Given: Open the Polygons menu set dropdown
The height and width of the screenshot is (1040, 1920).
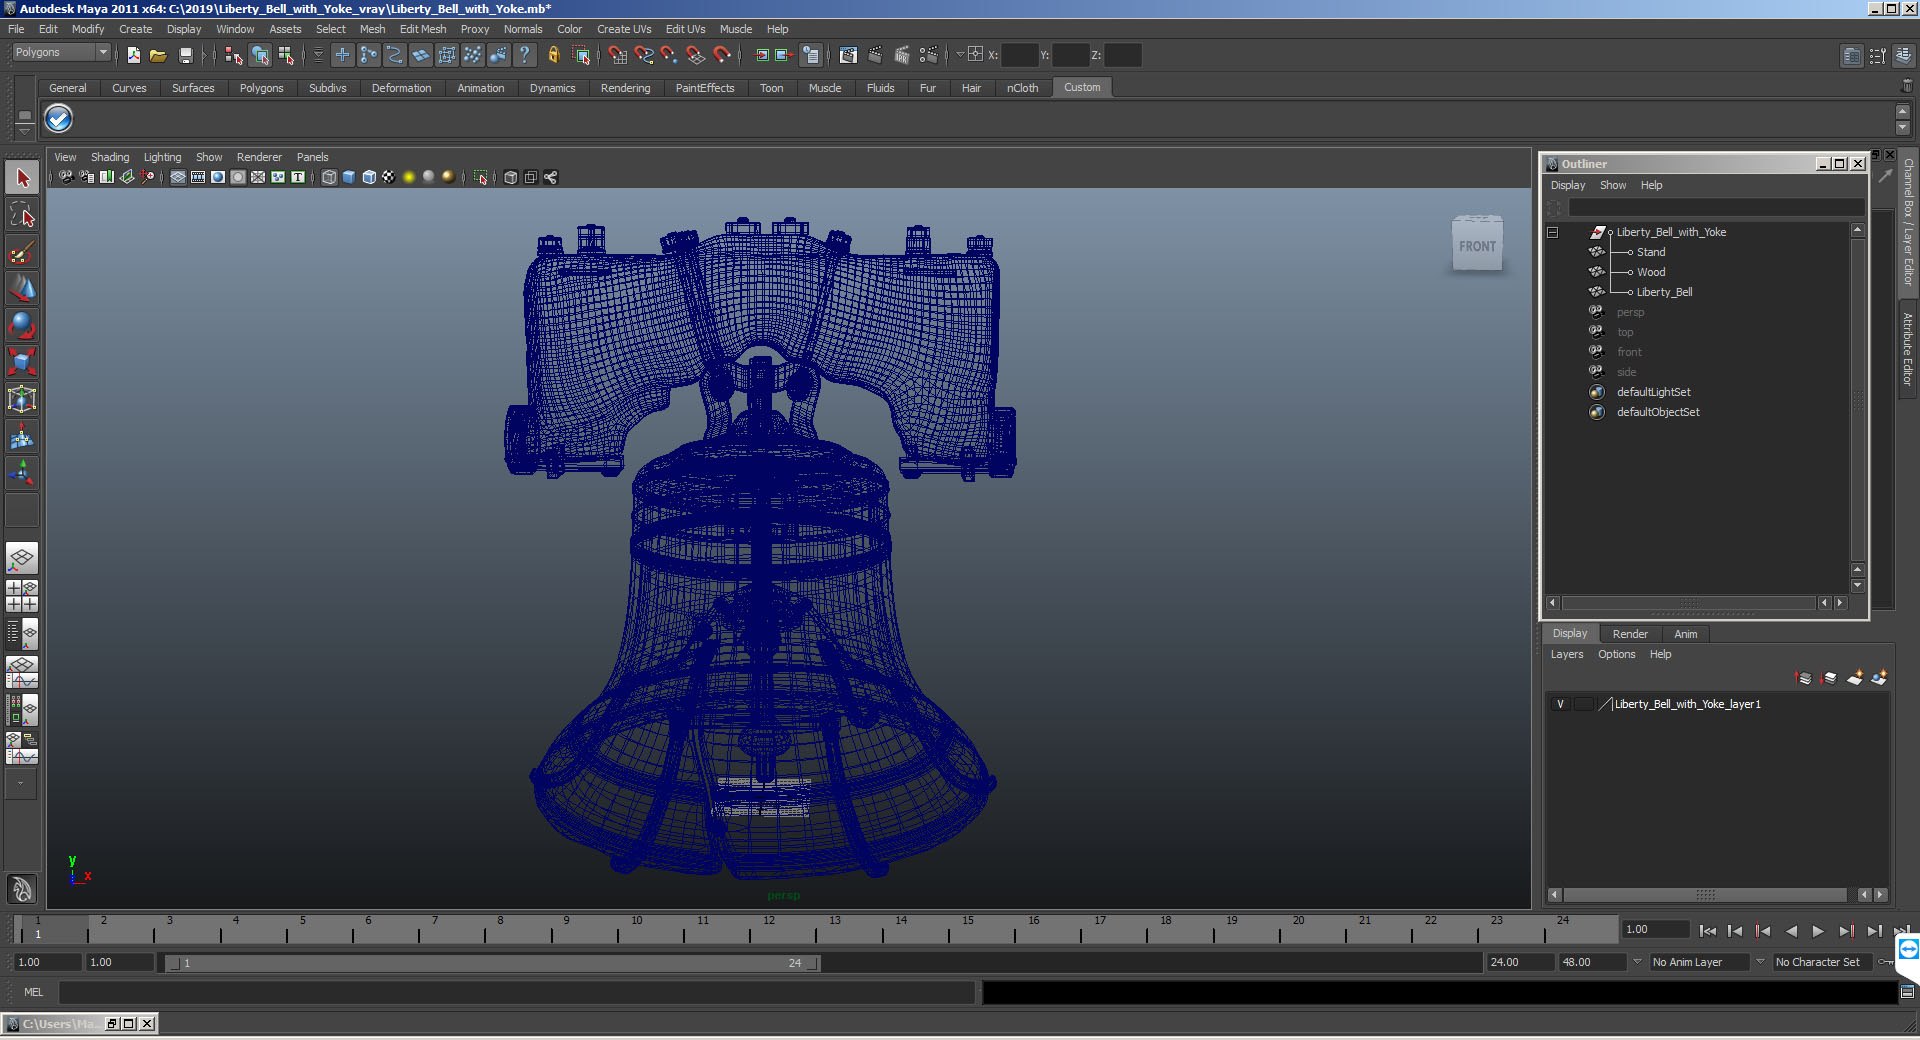Looking at the screenshot, I should coord(61,52).
